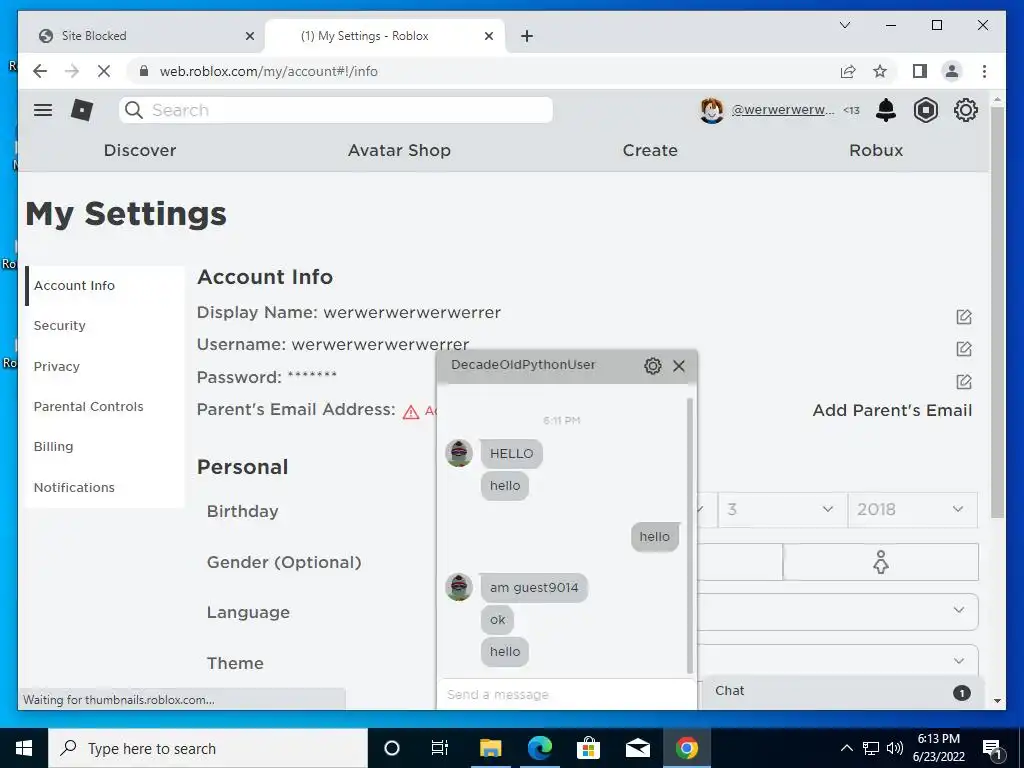Screen dimensions: 1024x768
Task: Open the Chrome three-dot menu
Action: [x=984, y=71]
